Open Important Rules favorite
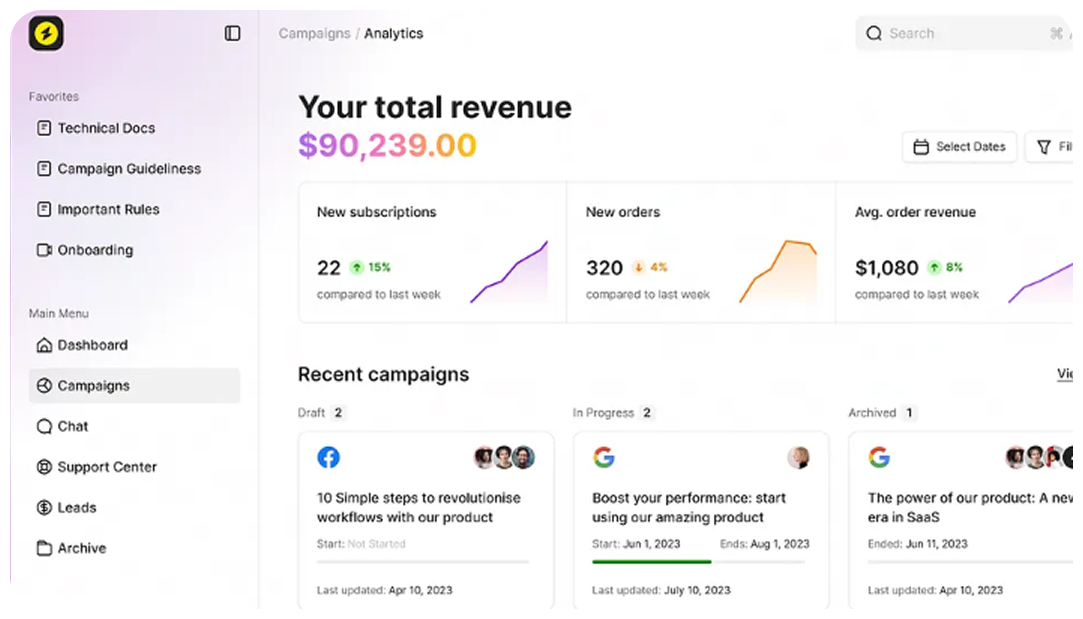The image size is (1083, 619). click(x=107, y=210)
